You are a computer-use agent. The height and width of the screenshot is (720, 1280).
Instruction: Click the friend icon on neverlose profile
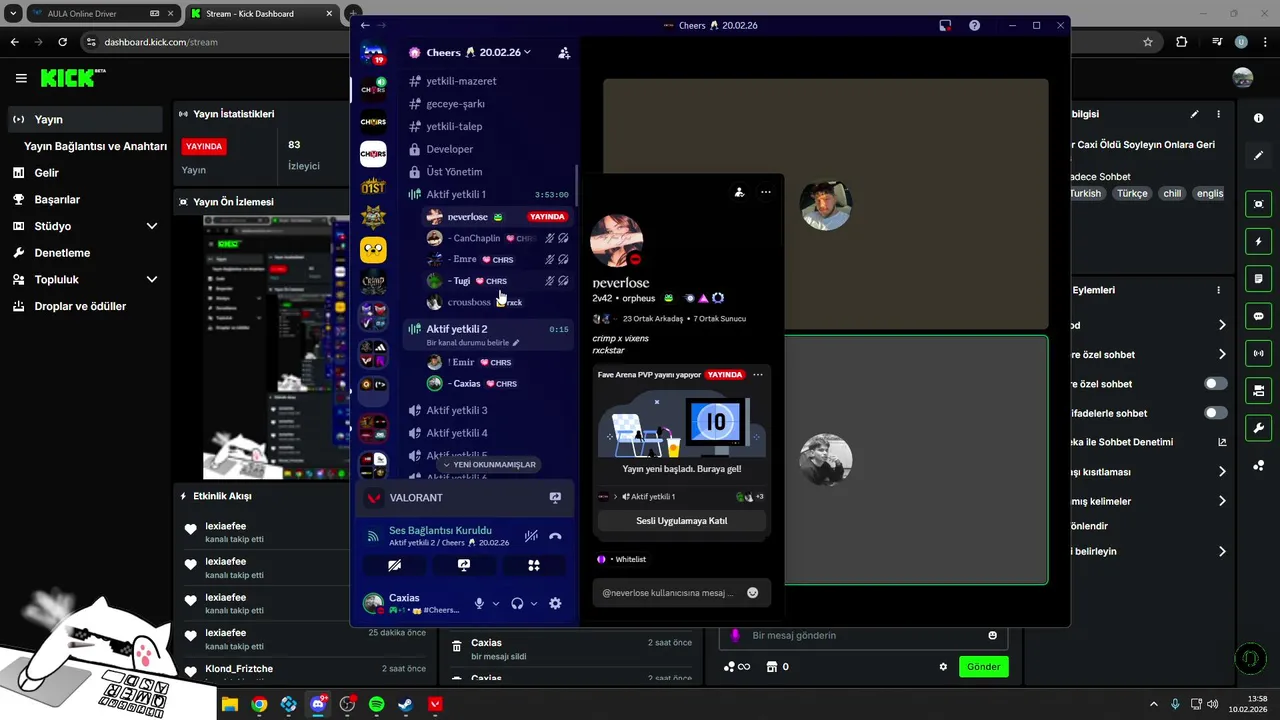tap(739, 192)
